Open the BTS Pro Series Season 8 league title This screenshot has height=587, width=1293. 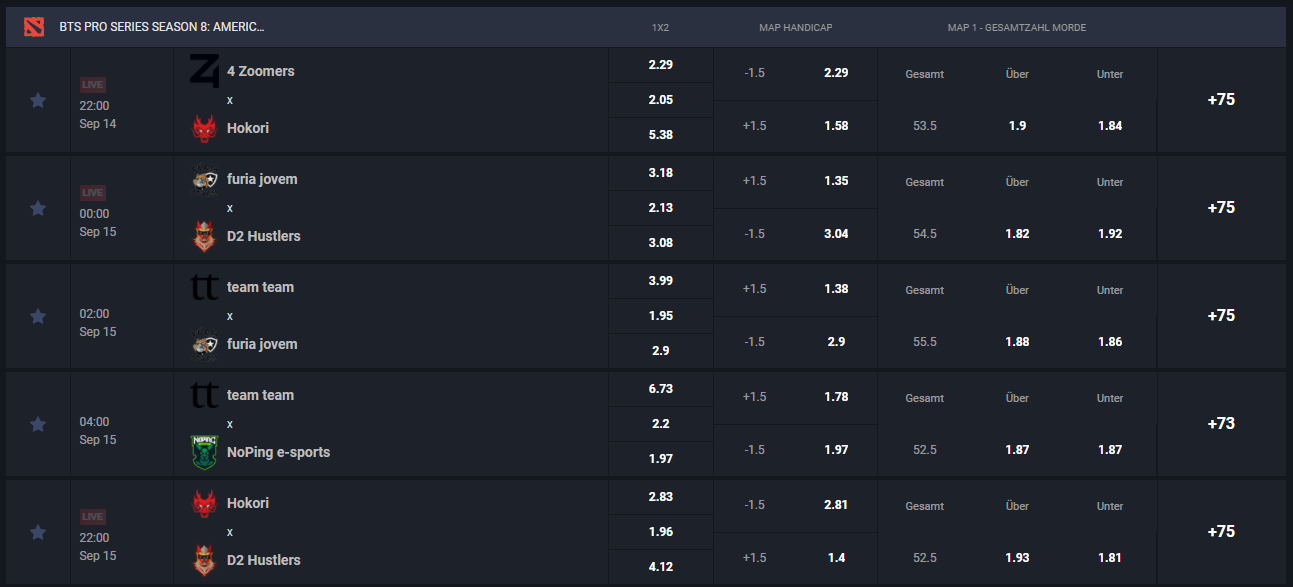pyautogui.click(x=162, y=27)
